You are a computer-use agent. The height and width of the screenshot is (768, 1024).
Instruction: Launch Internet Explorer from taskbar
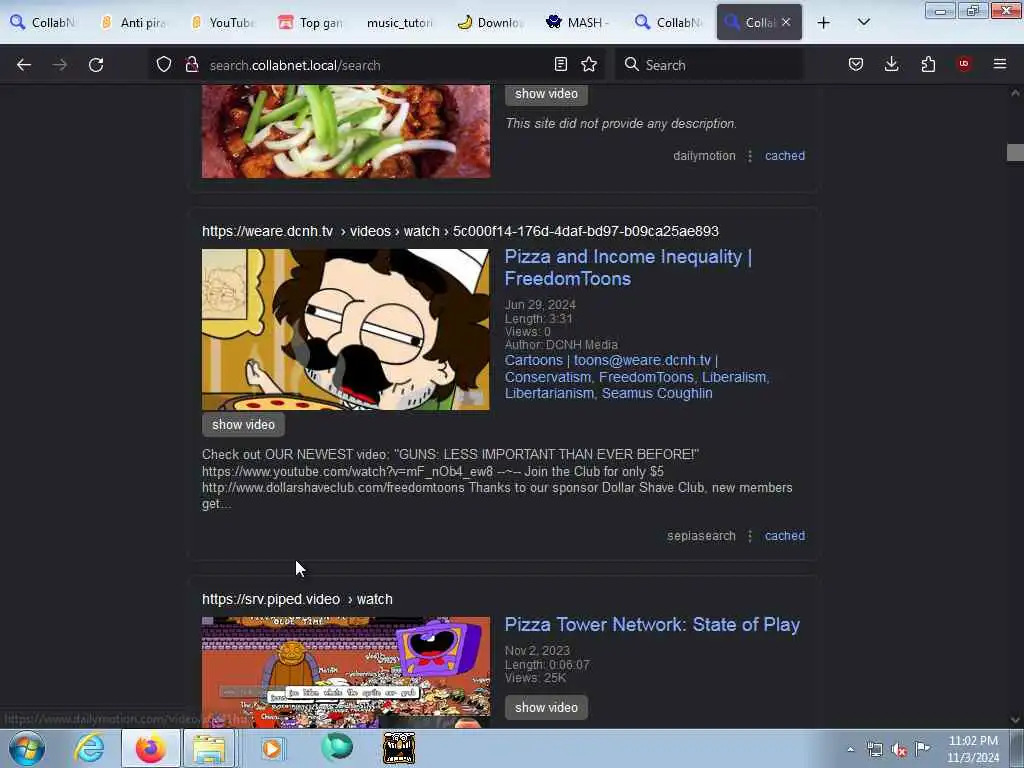[x=89, y=748]
